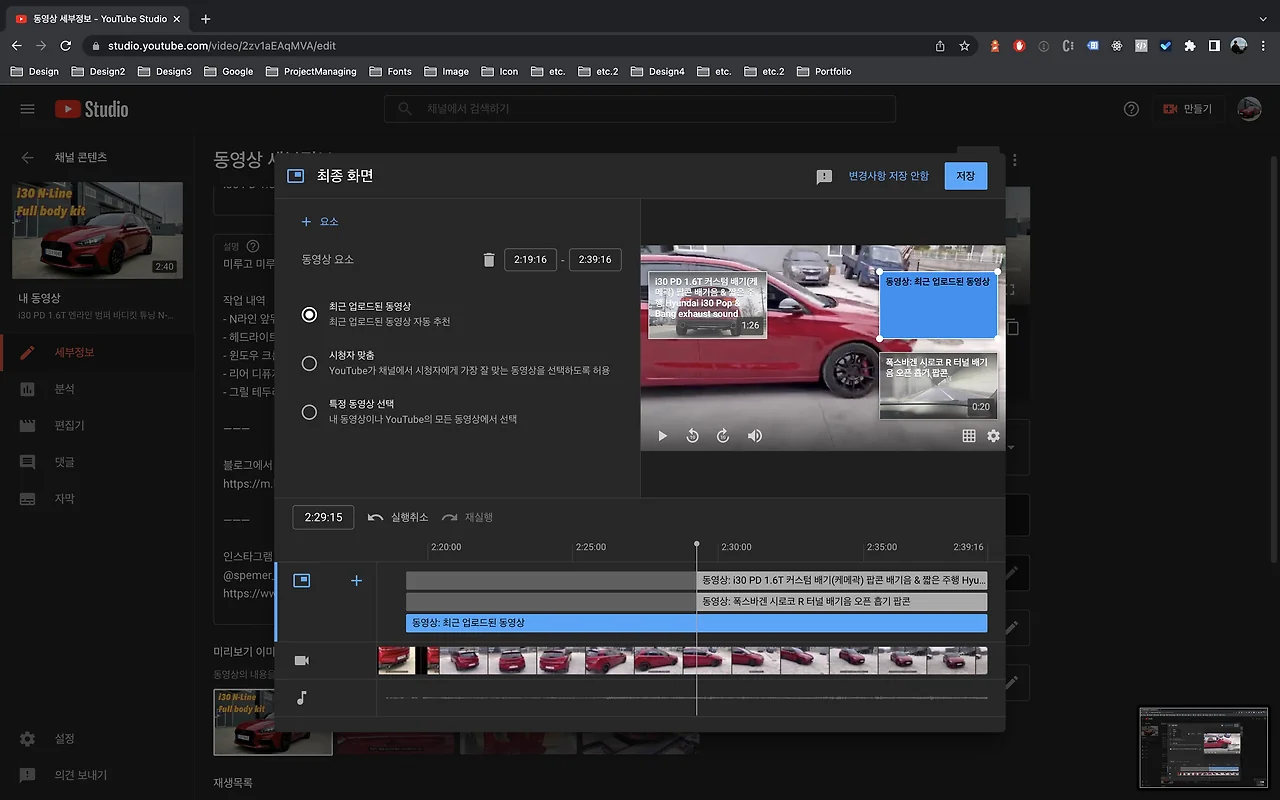Select 시청자 맞춤 radio option
1280x800 pixels.
[310, 363]
